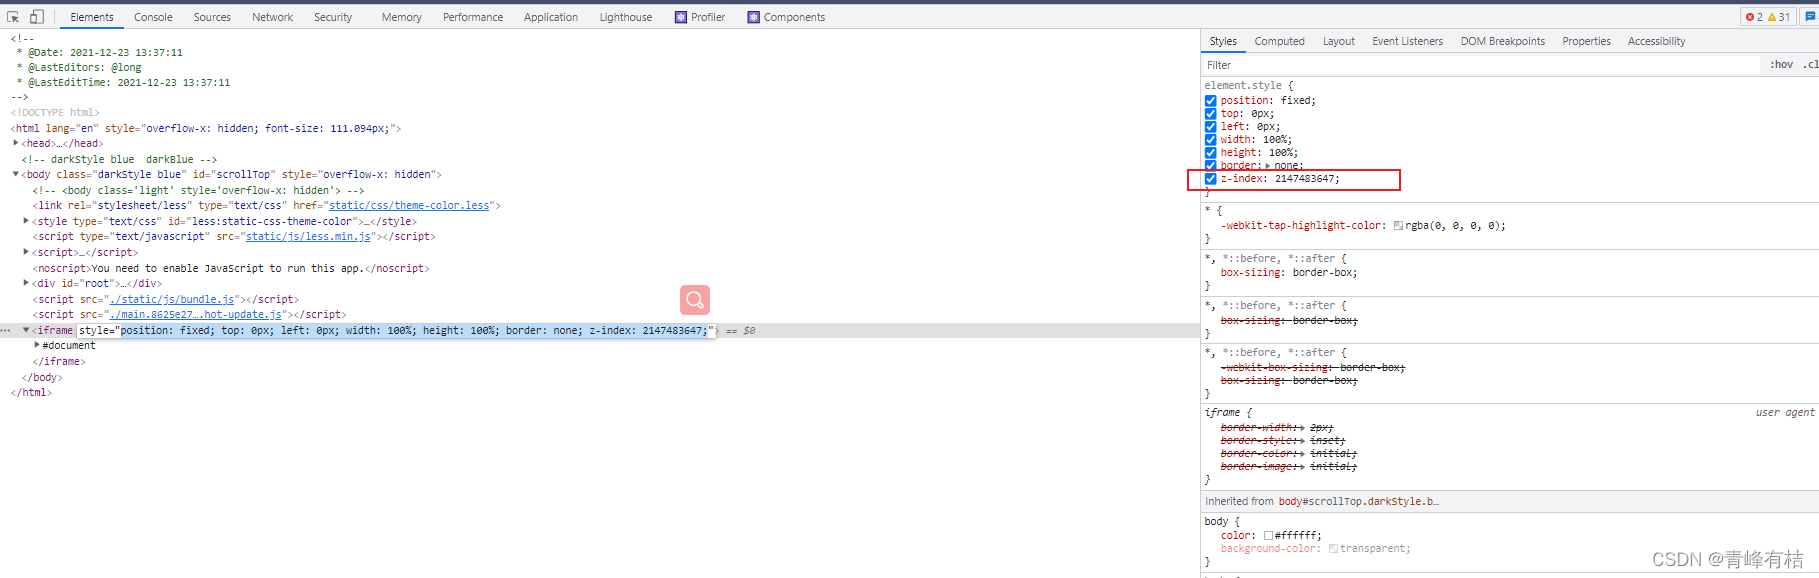
Task: Open the Console tab
Action: tap(153, 17)
